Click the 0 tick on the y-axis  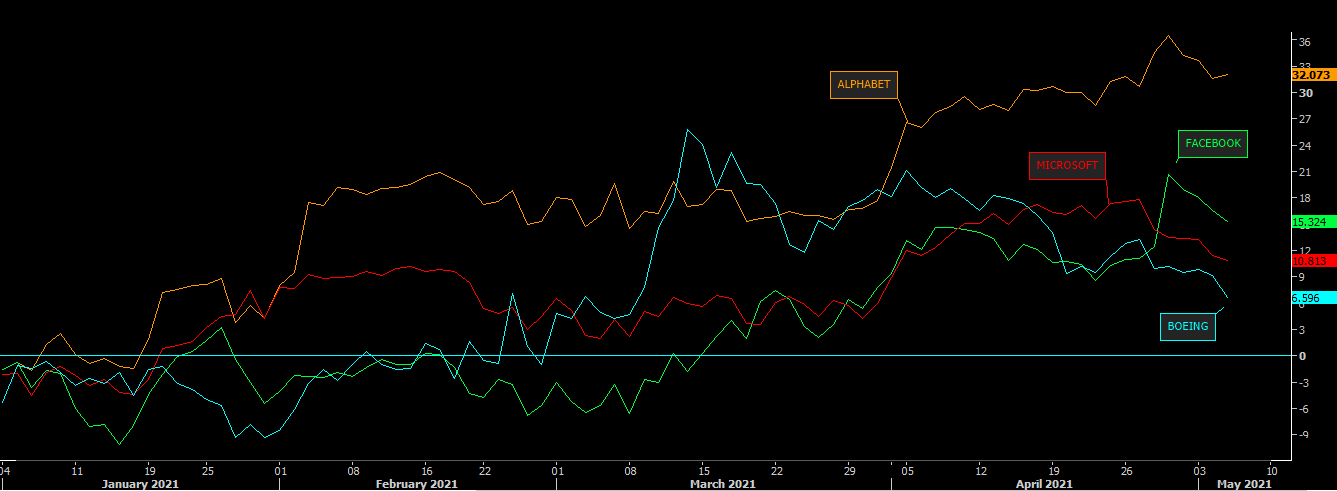point(1301,356)
